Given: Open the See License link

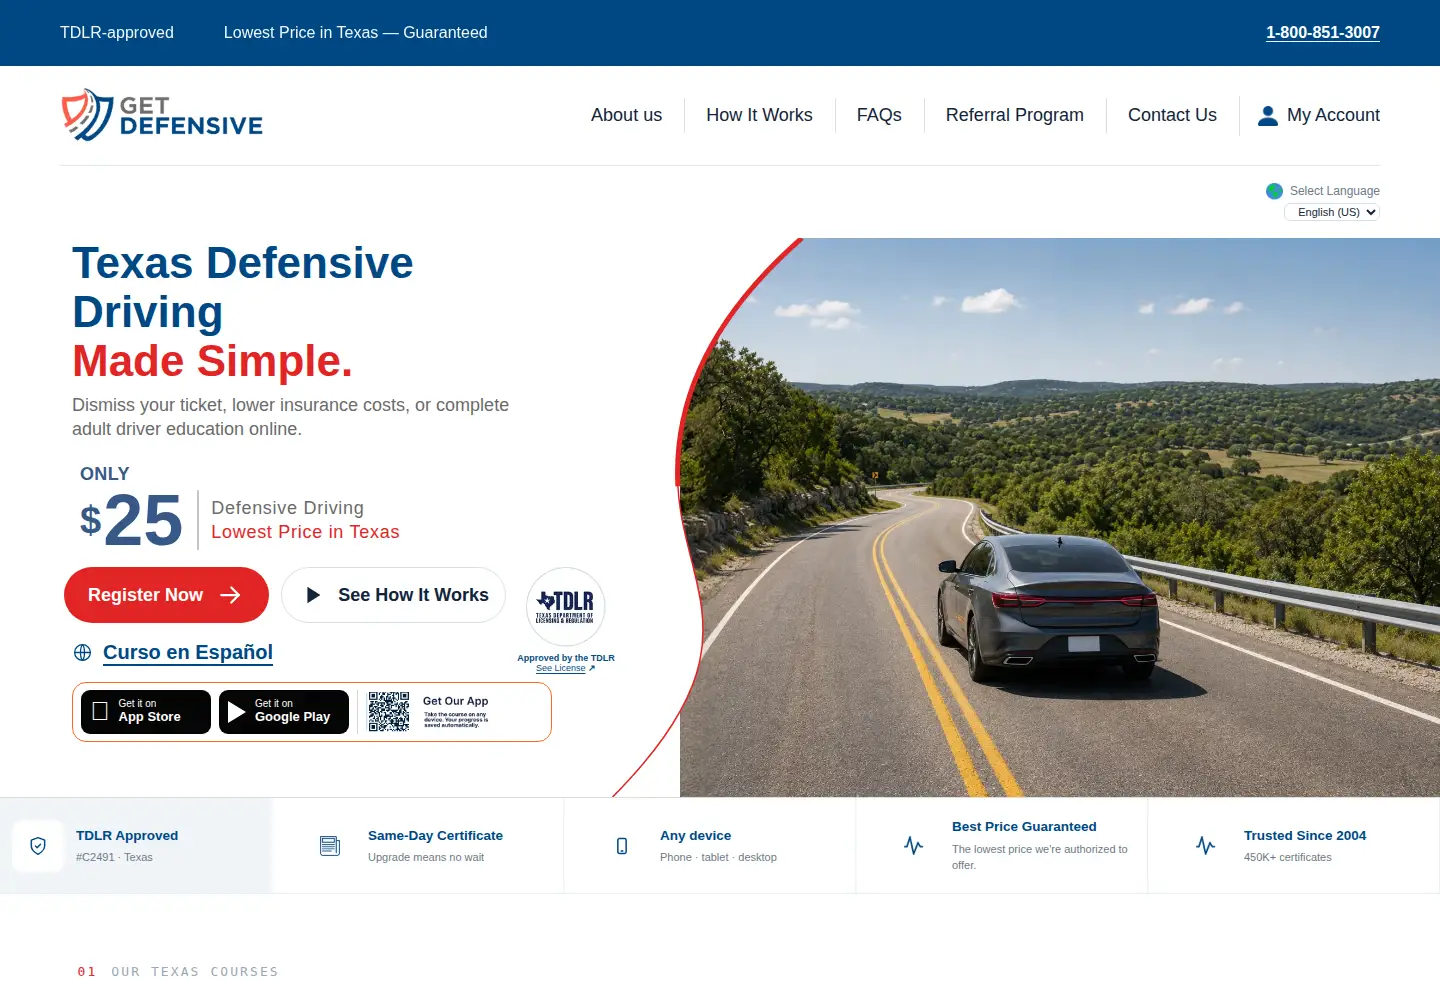Looking at the screenshot, I should point(561,668).
